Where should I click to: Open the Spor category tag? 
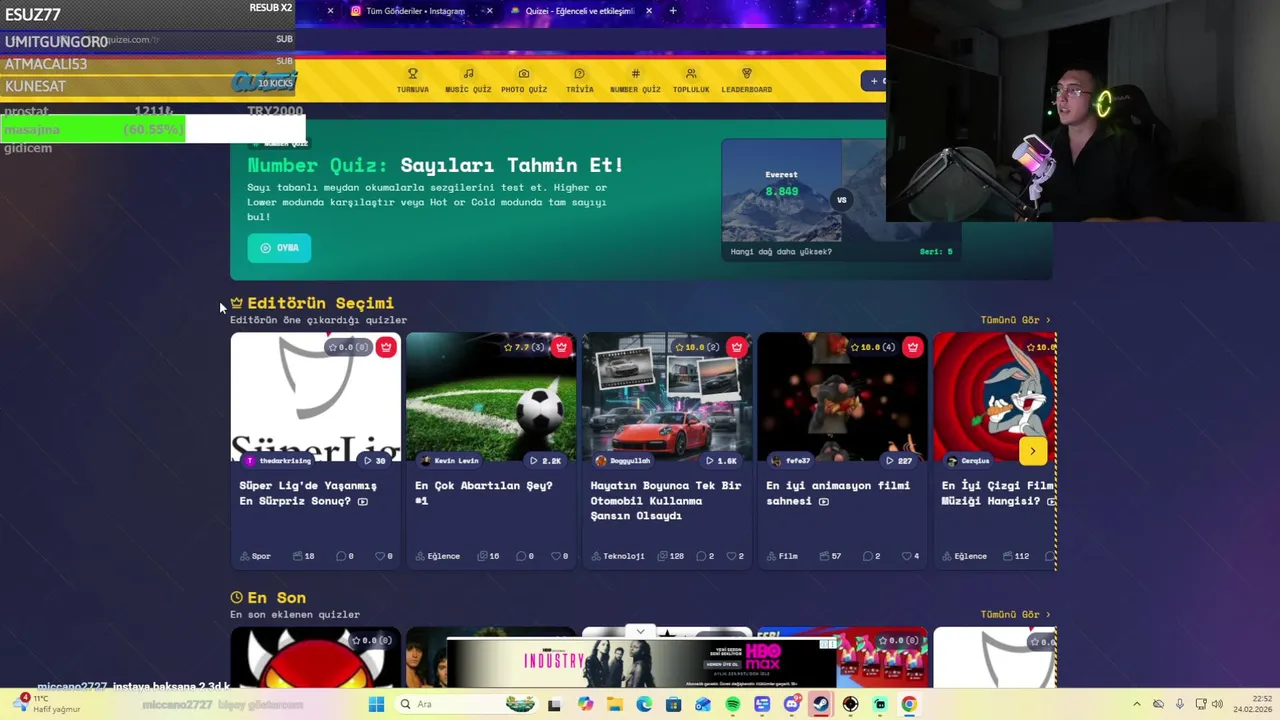(255, 556)
